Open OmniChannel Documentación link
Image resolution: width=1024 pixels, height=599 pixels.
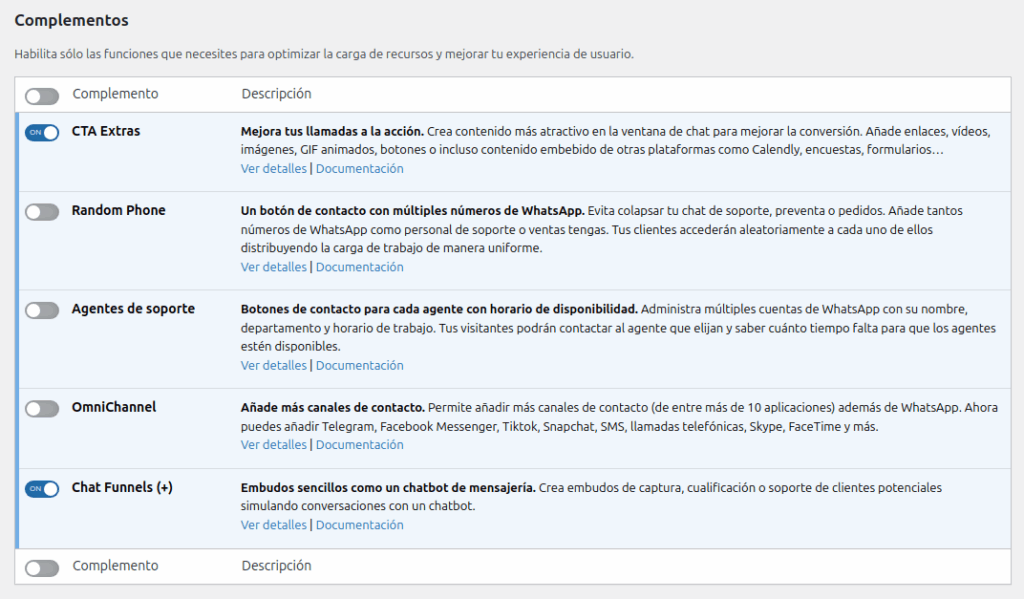359,445
